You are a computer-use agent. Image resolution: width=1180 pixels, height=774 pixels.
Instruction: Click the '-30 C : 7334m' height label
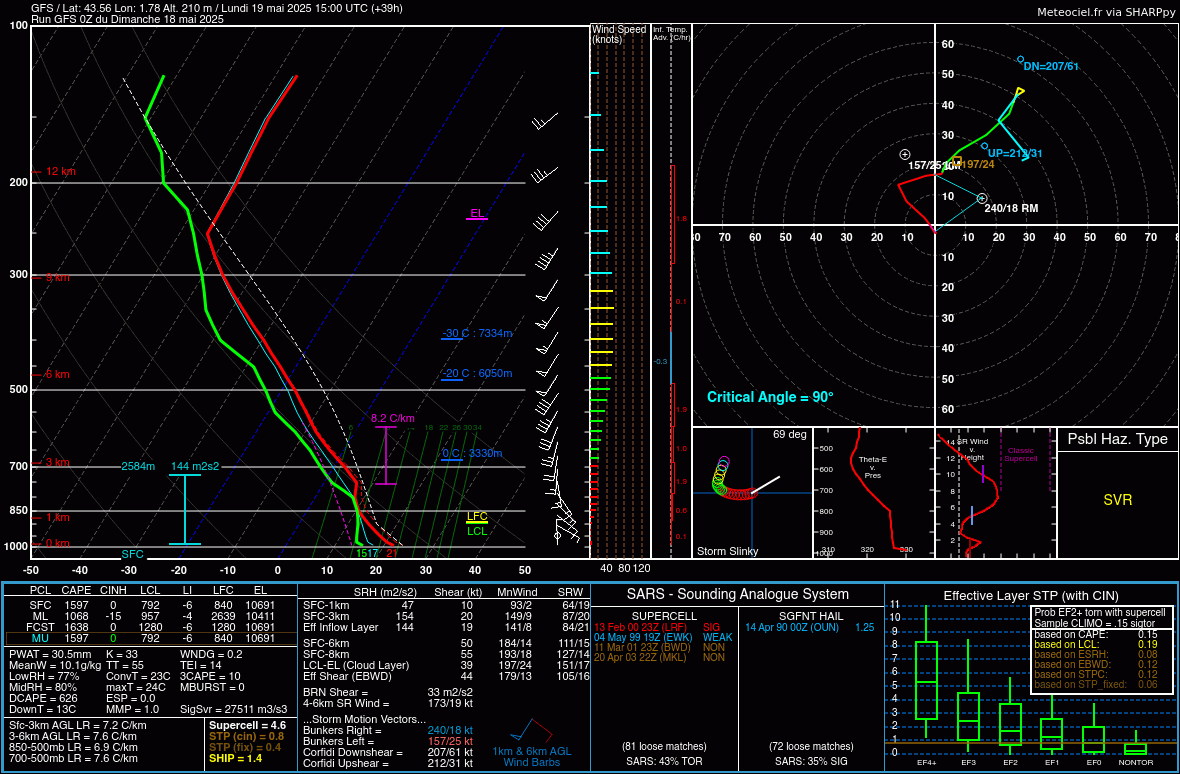point(477,334)
